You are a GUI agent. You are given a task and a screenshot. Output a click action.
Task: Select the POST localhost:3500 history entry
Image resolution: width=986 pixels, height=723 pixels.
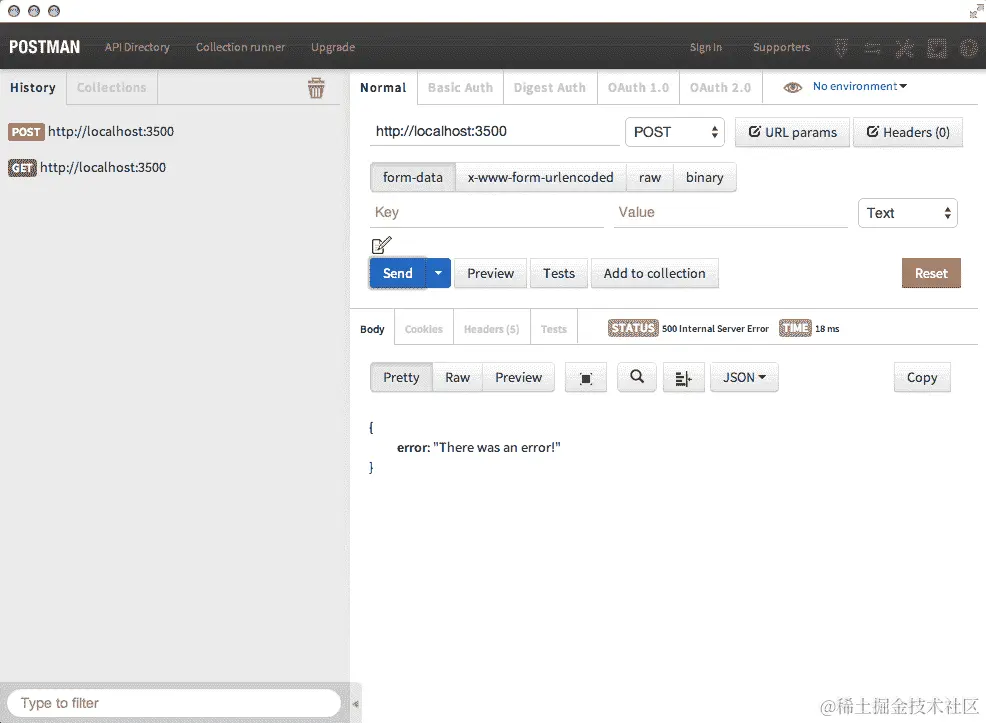click(91, 131)
